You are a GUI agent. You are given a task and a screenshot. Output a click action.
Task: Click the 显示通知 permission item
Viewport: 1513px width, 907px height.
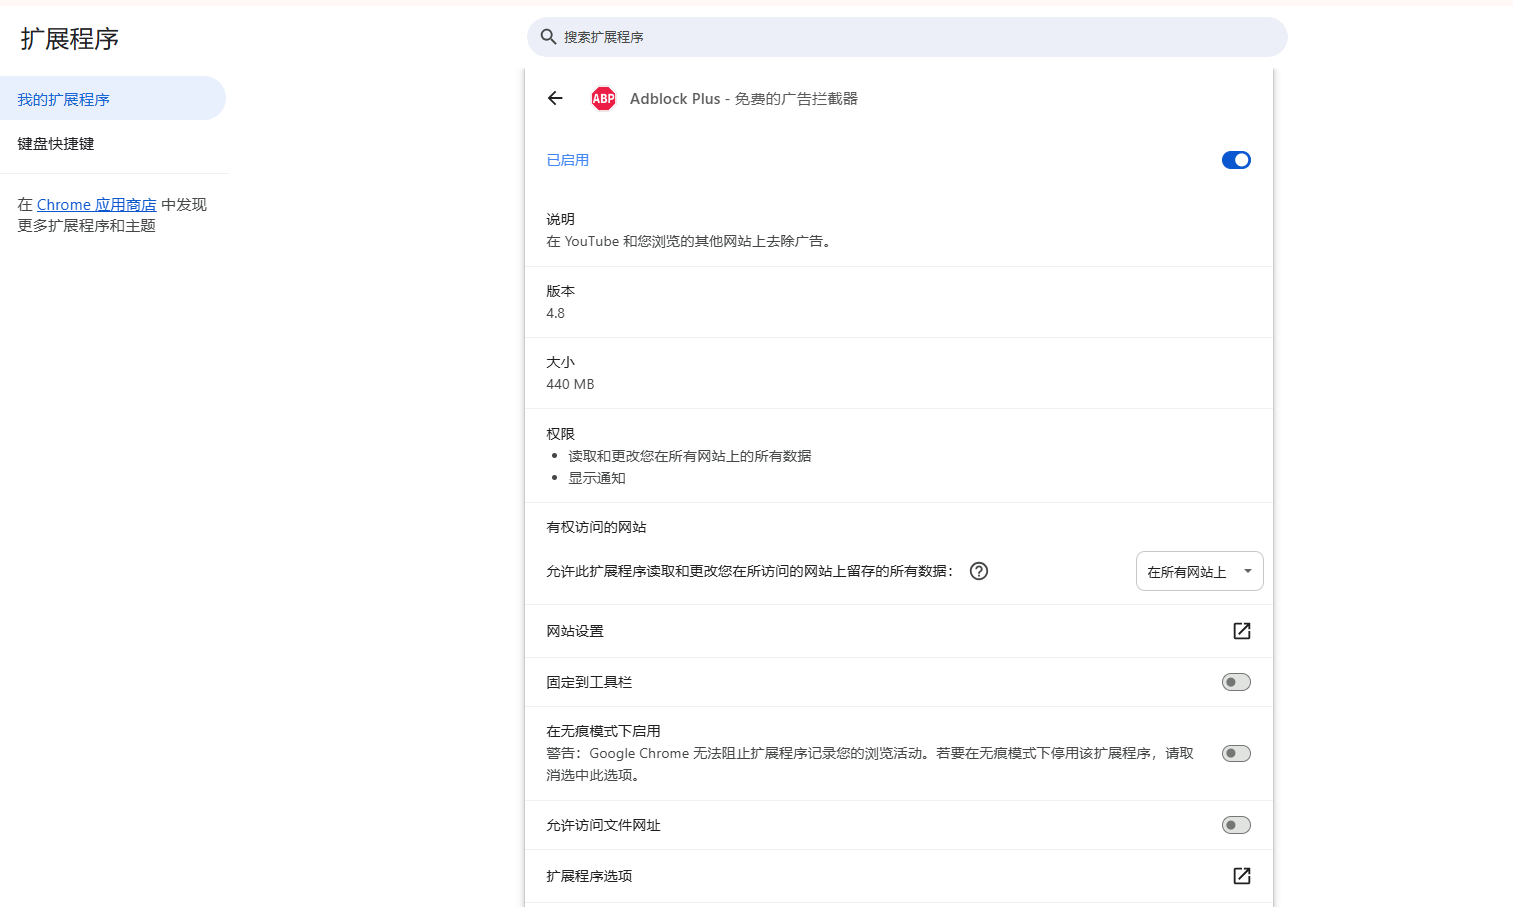(597, 478)
